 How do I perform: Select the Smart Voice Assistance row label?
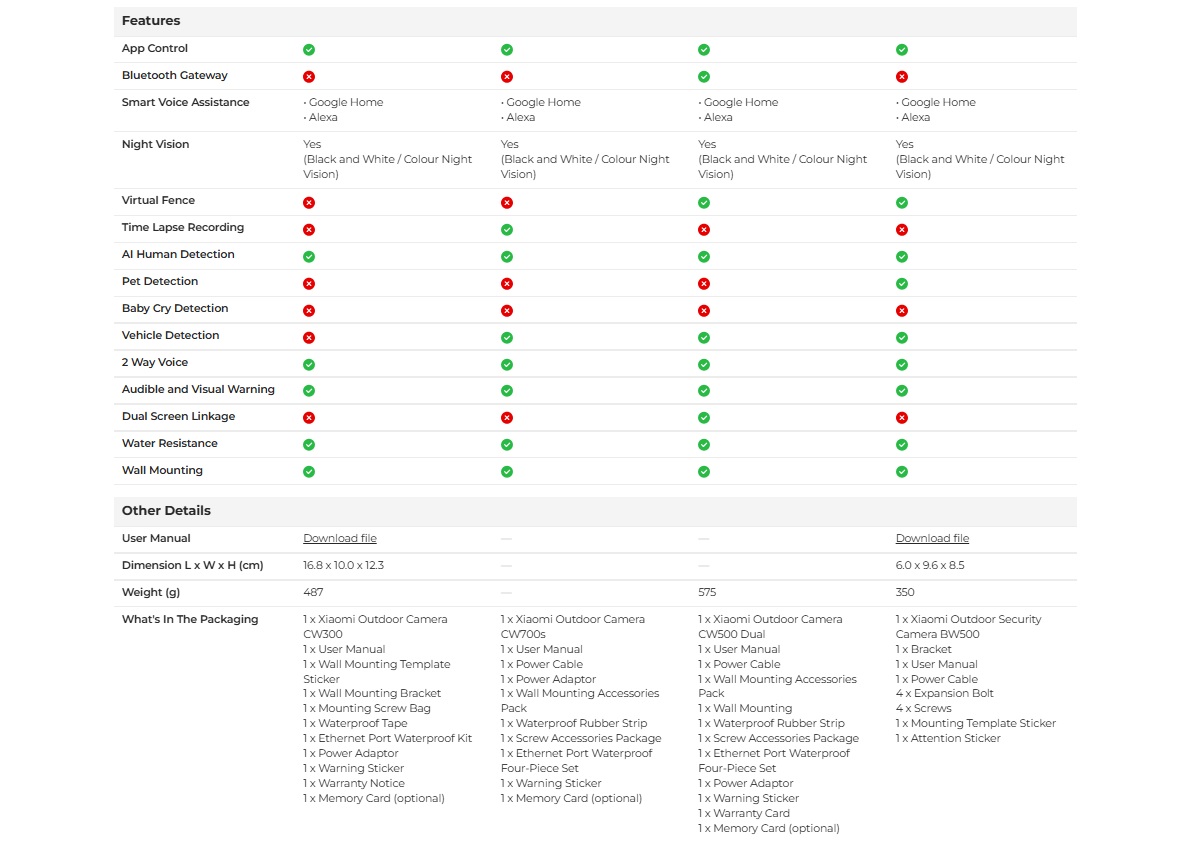point(185,103)
